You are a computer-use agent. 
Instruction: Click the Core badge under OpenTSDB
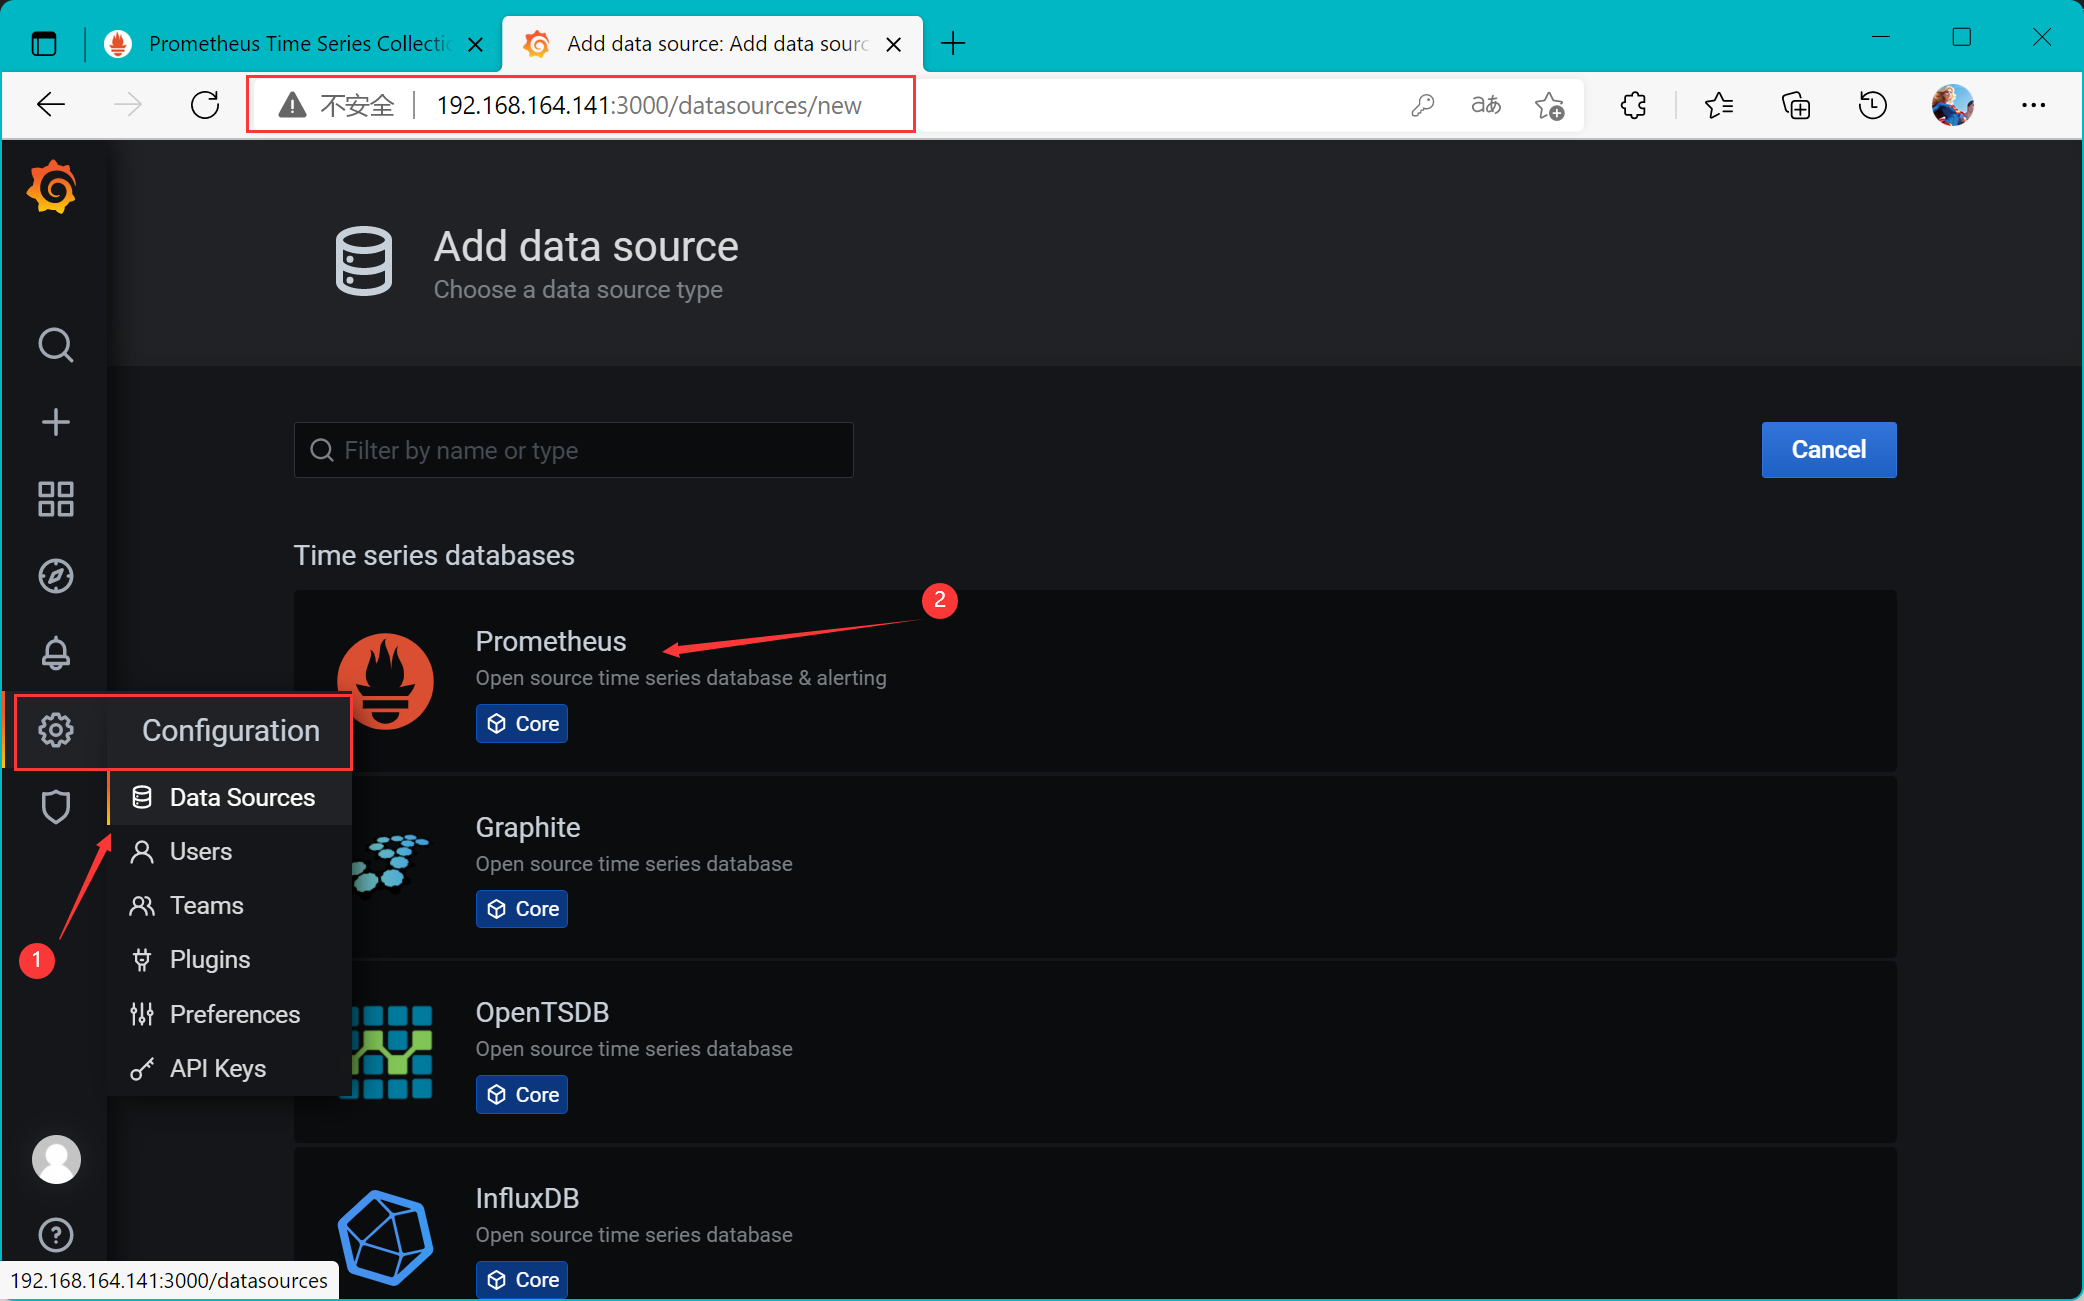click(522, 1095)
